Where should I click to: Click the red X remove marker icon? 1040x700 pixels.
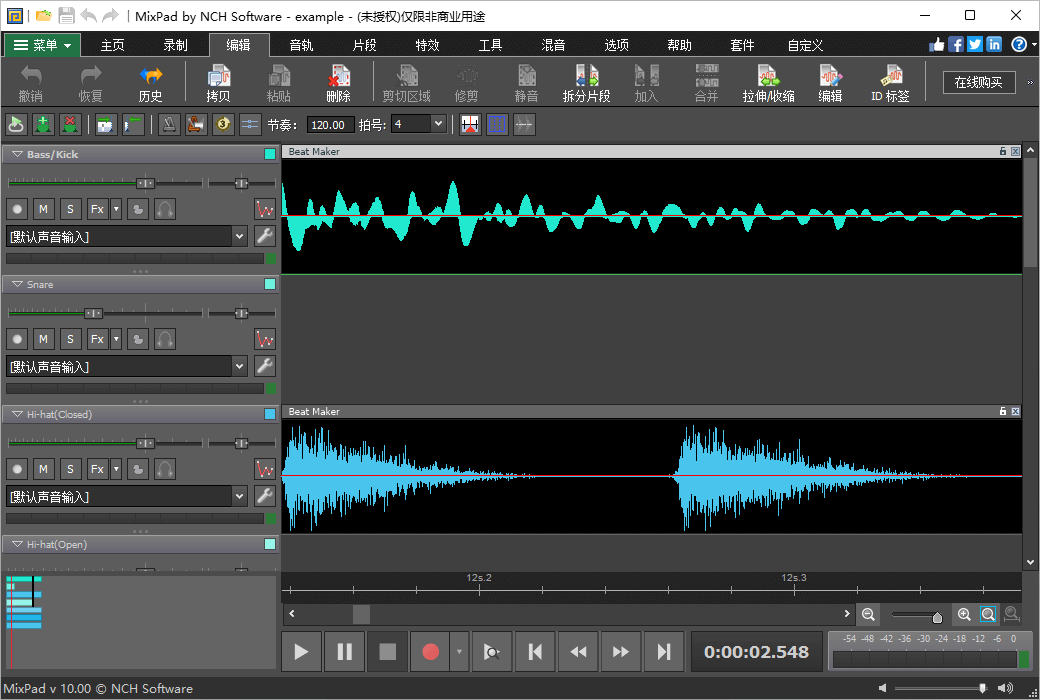(70, 124)
